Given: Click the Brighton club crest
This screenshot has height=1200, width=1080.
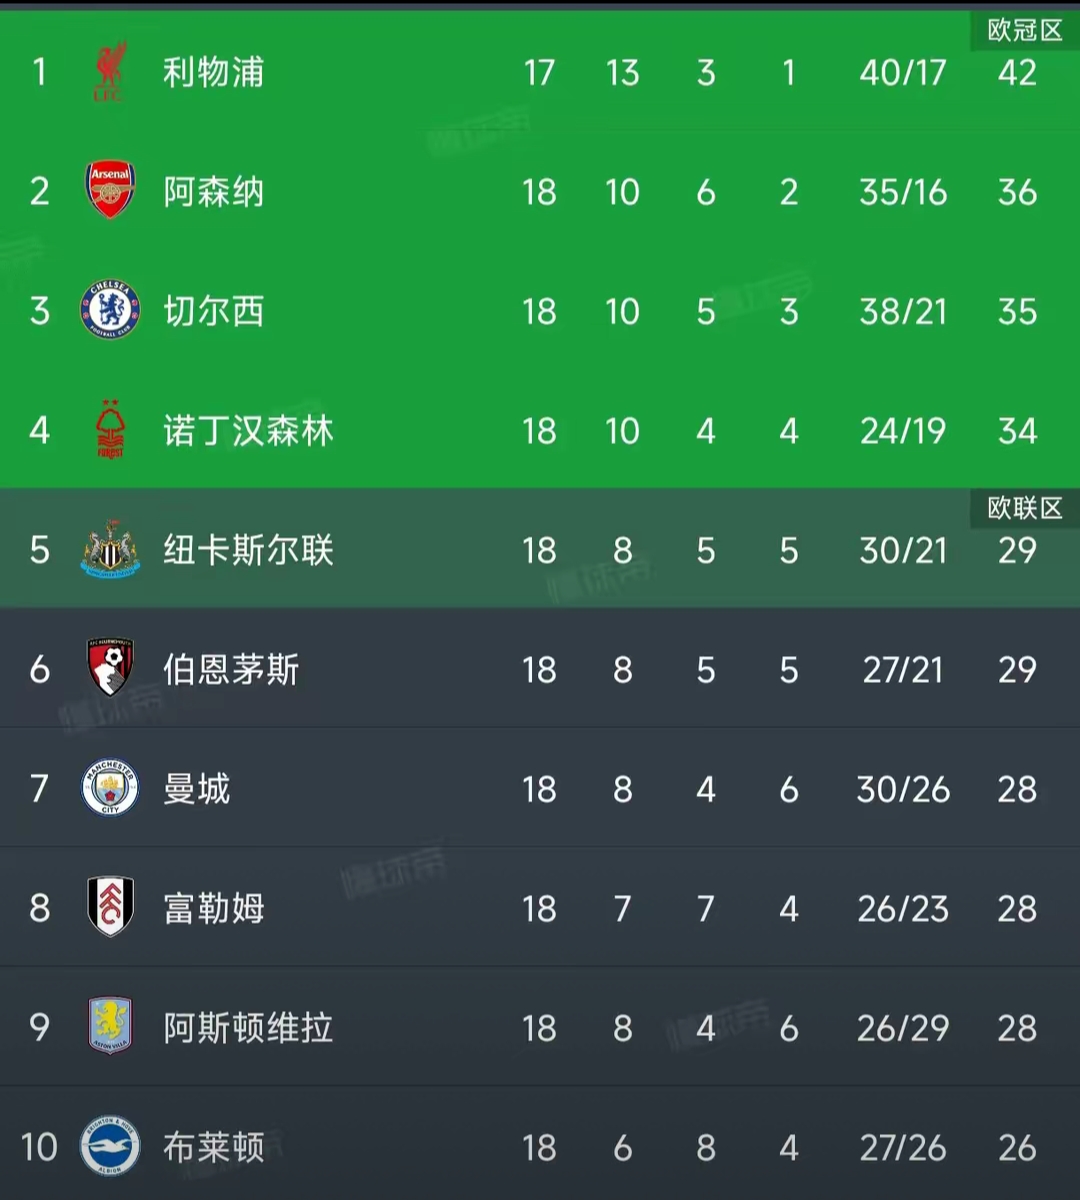Looking at the screenshot, I should pyautogui.click(x=110, y=1146).
